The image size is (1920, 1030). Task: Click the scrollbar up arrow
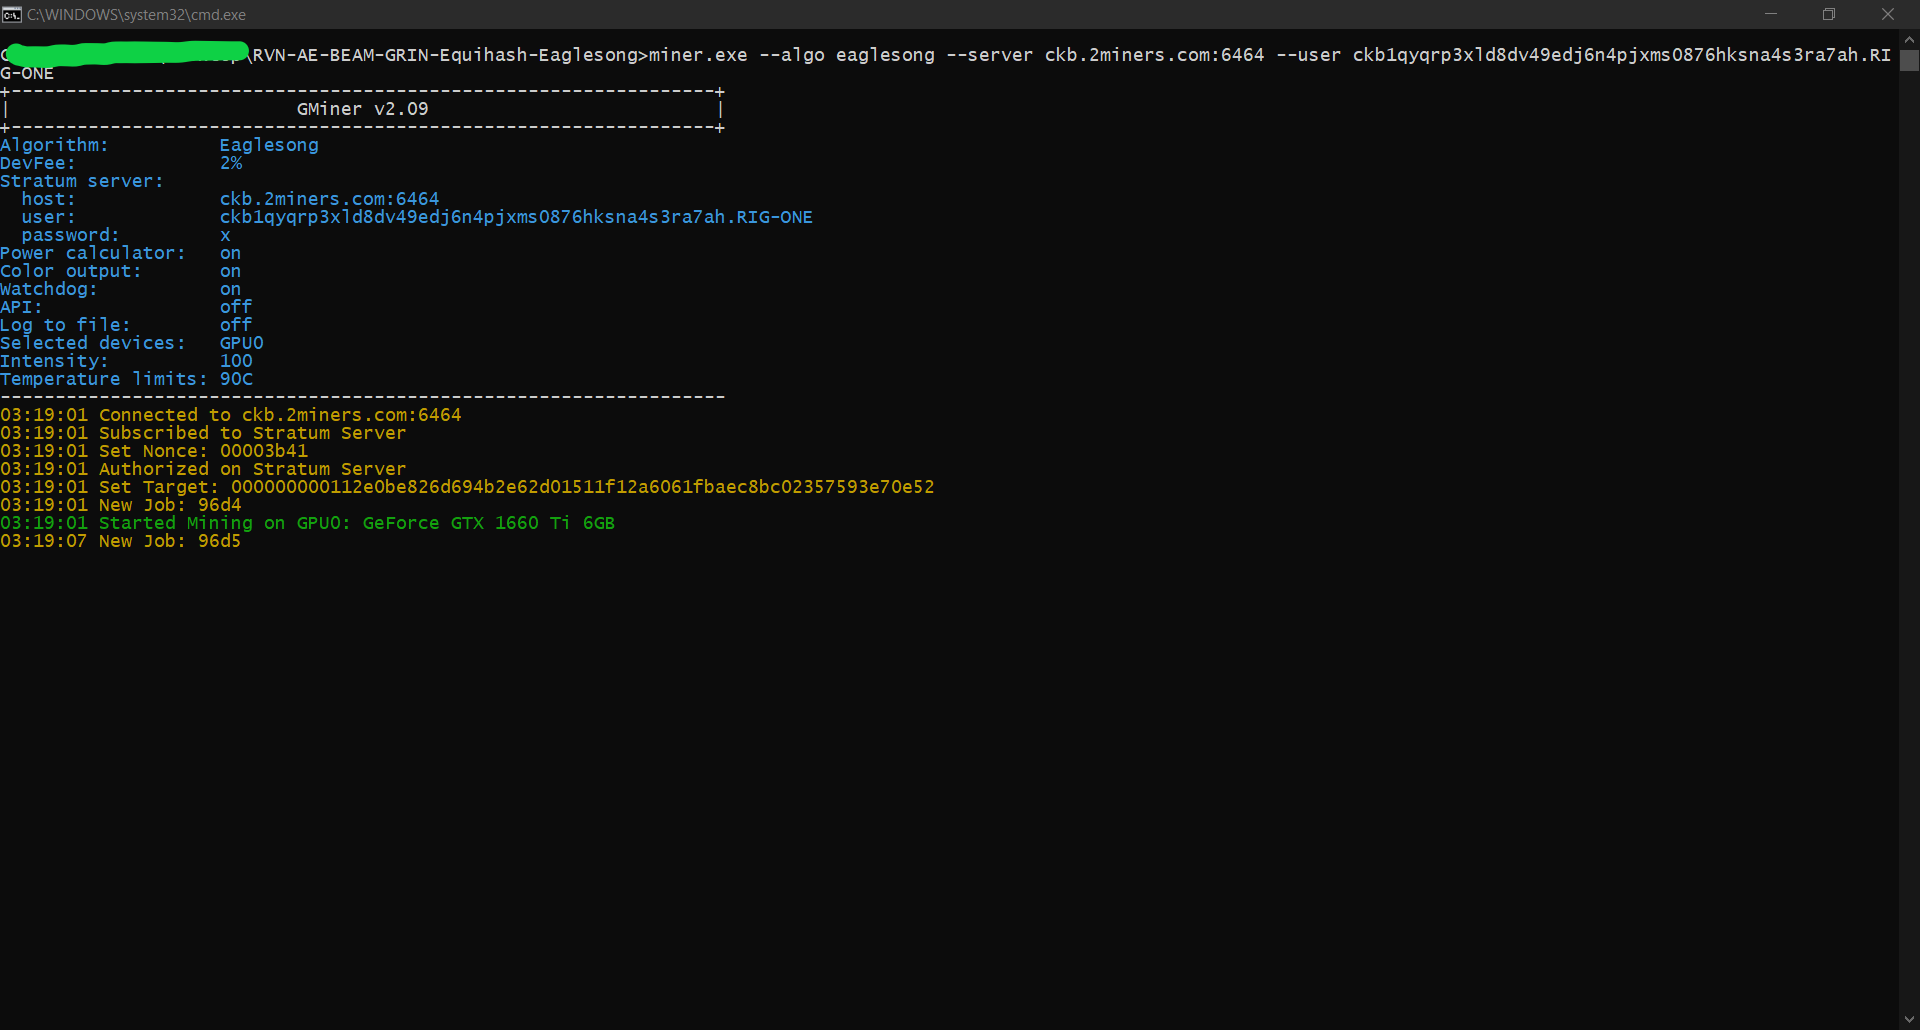click(x=1909, y=40)
